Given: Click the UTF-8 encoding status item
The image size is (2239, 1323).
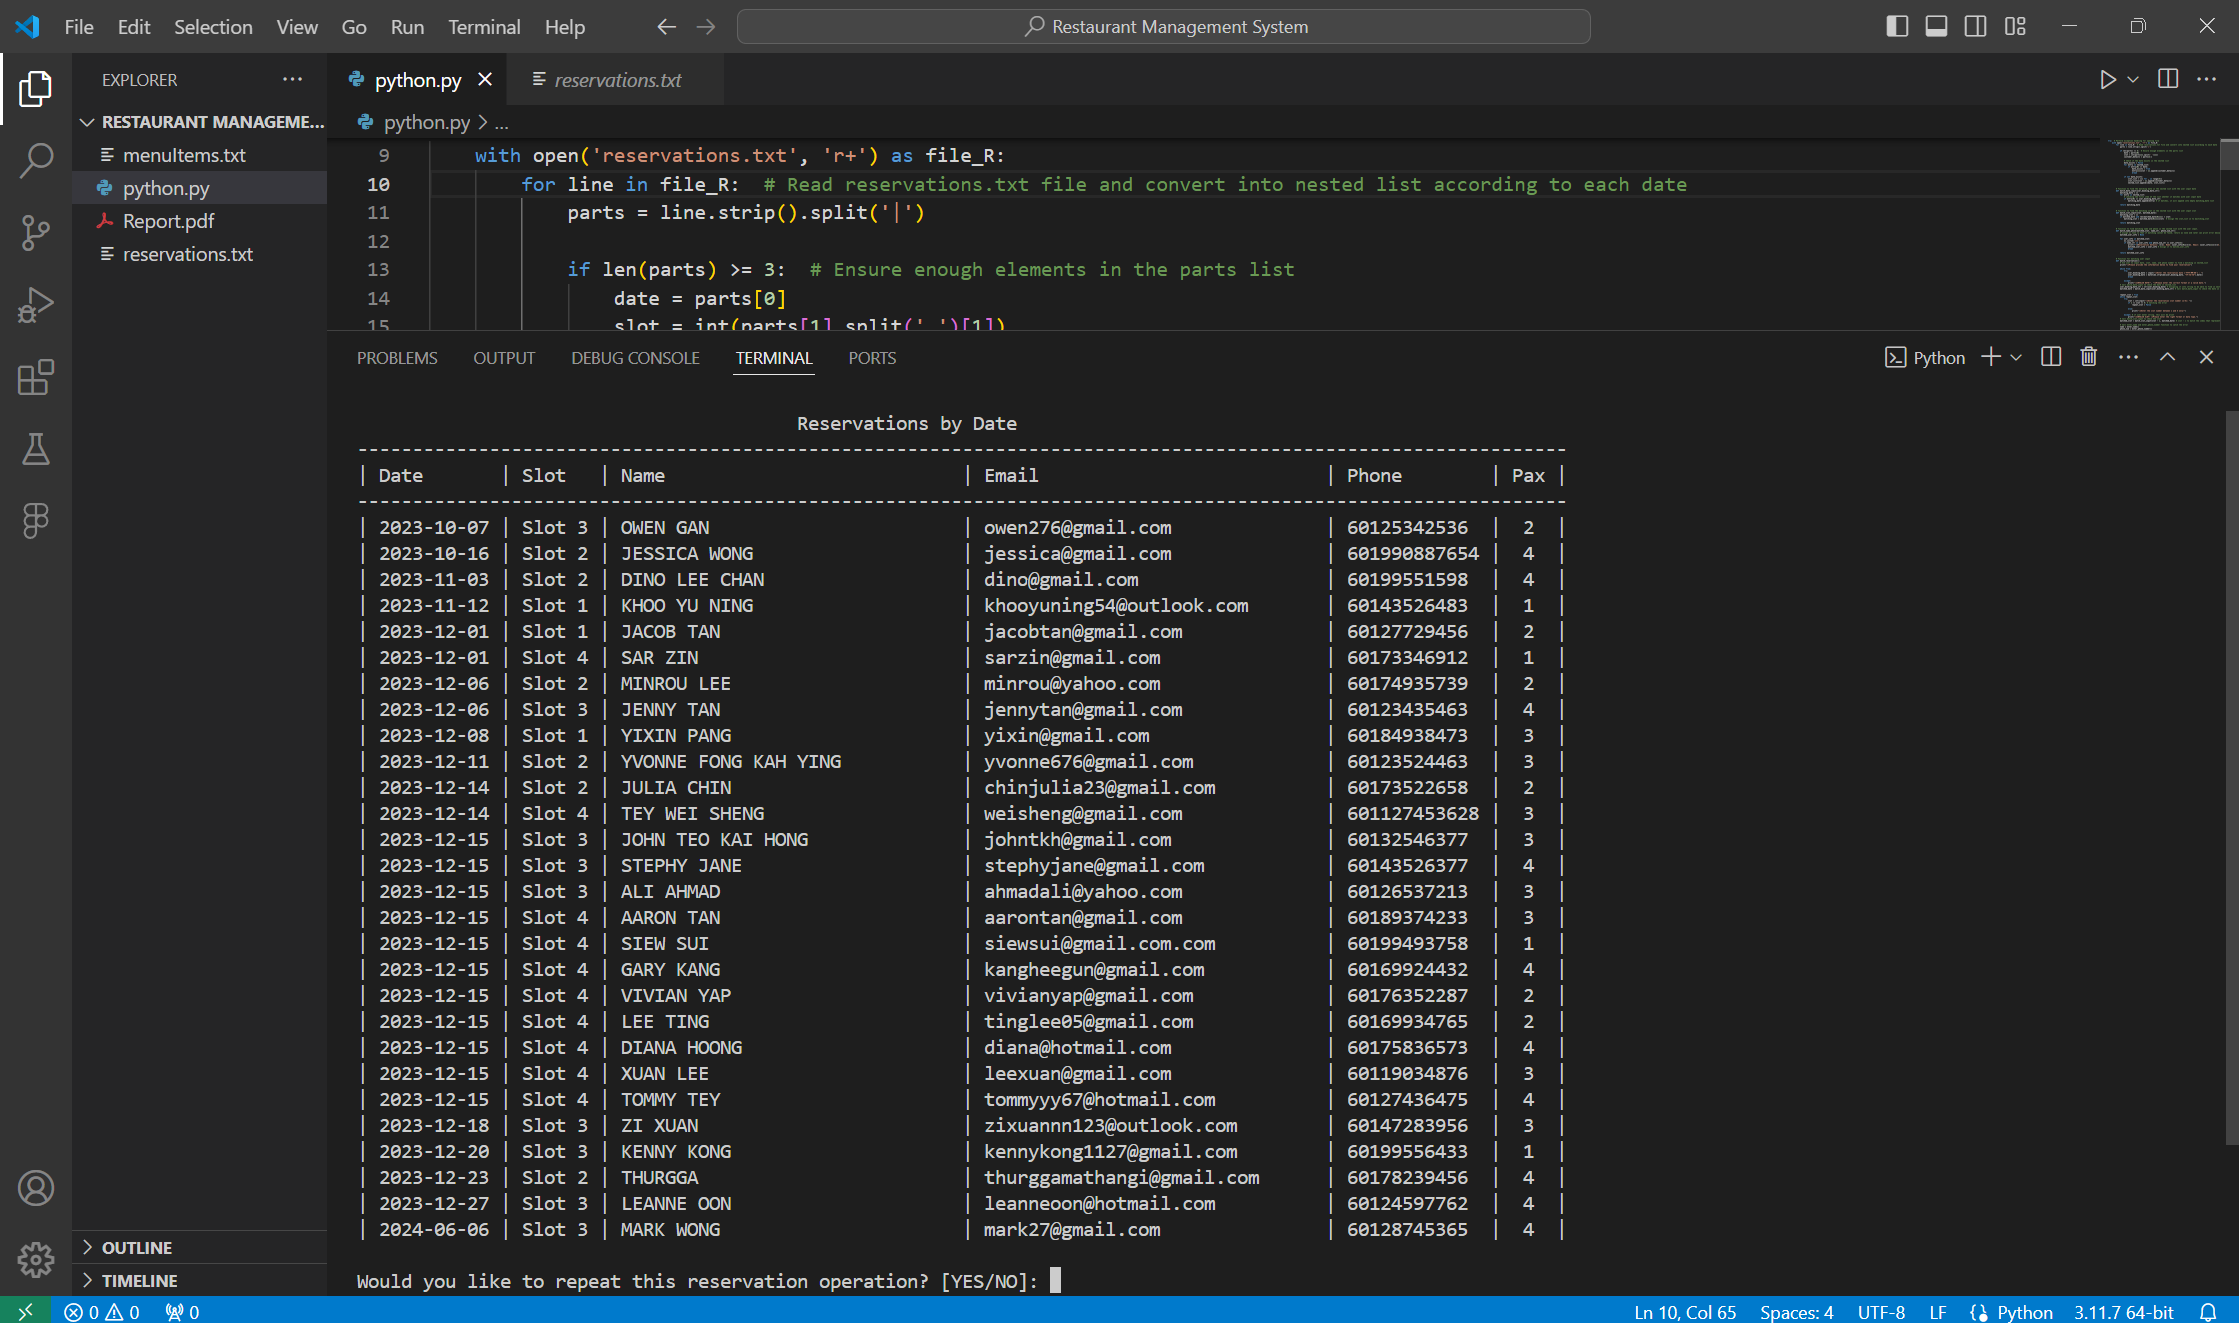Looking at the screenshot, I should coord(1880,1312).
